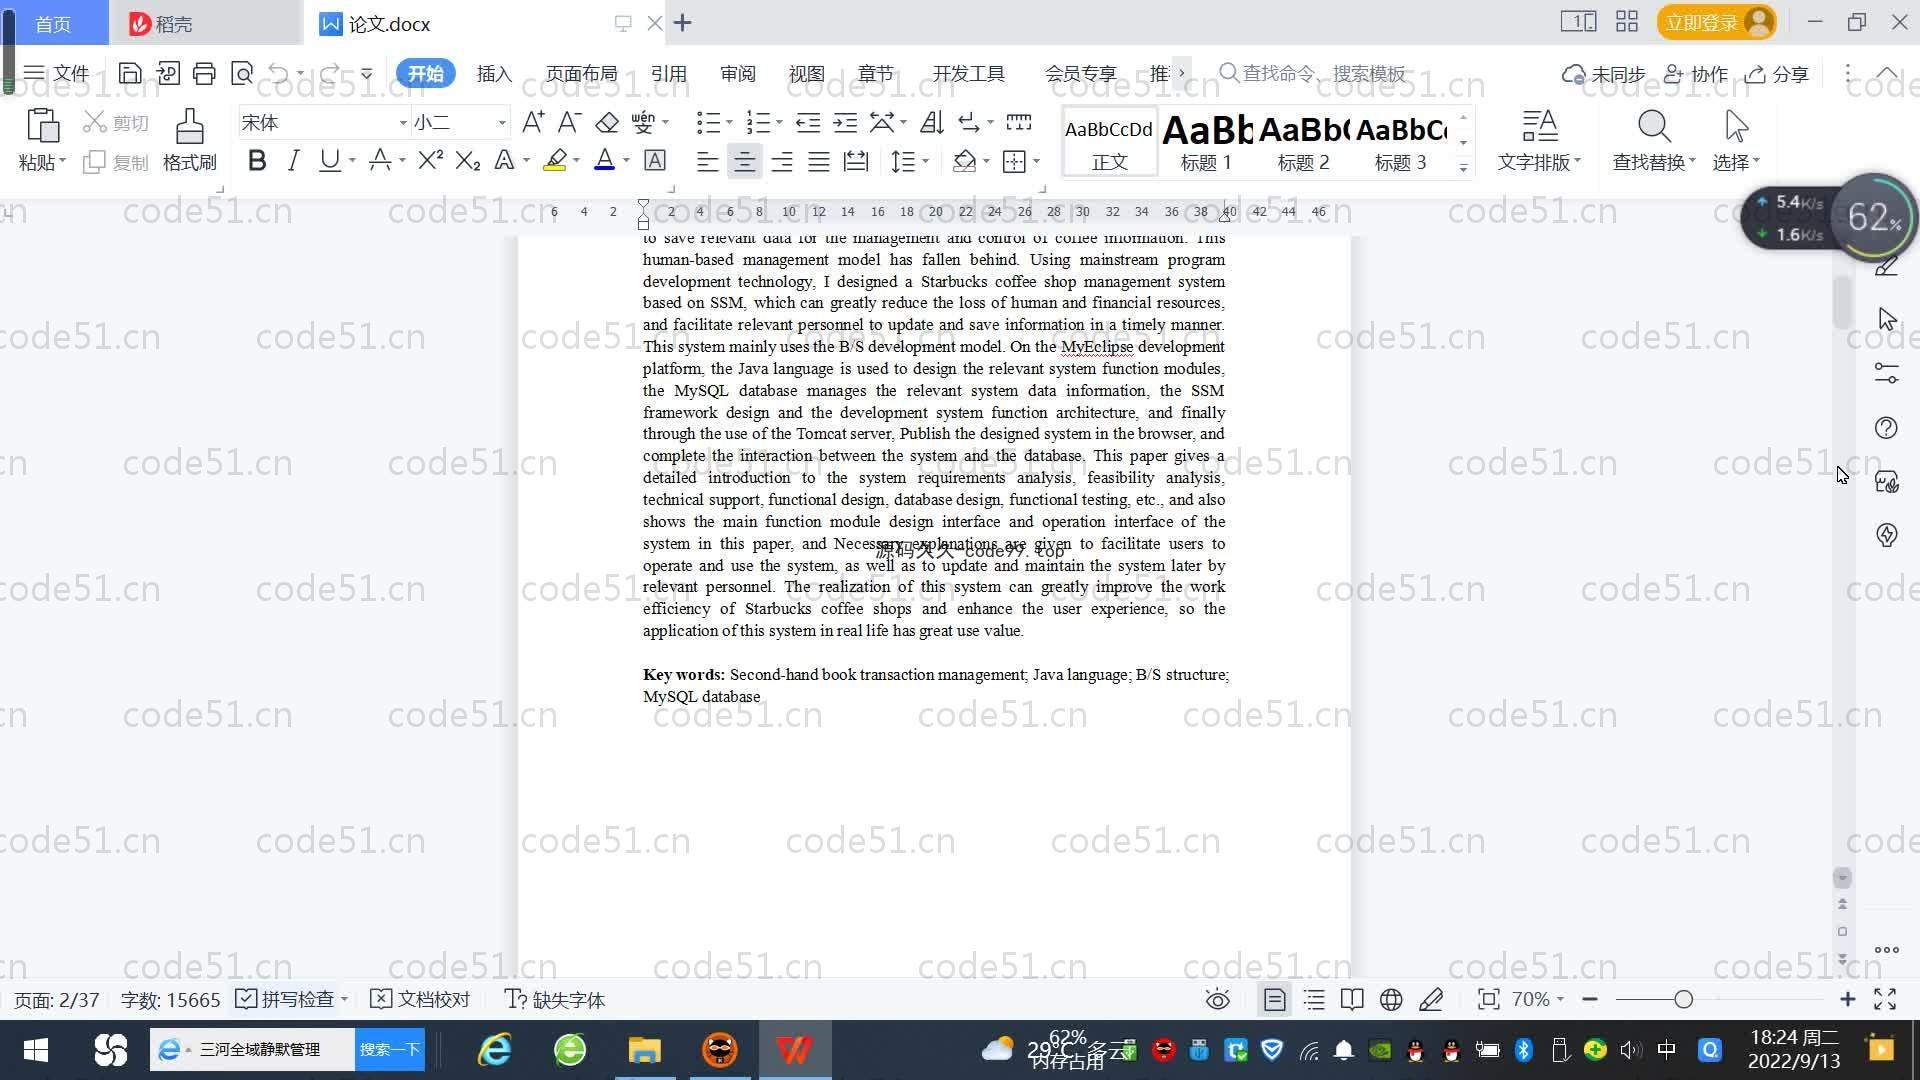Click the zoom slider handle
This screenshot has height=1080, width=1920.
click(1683, 999)
